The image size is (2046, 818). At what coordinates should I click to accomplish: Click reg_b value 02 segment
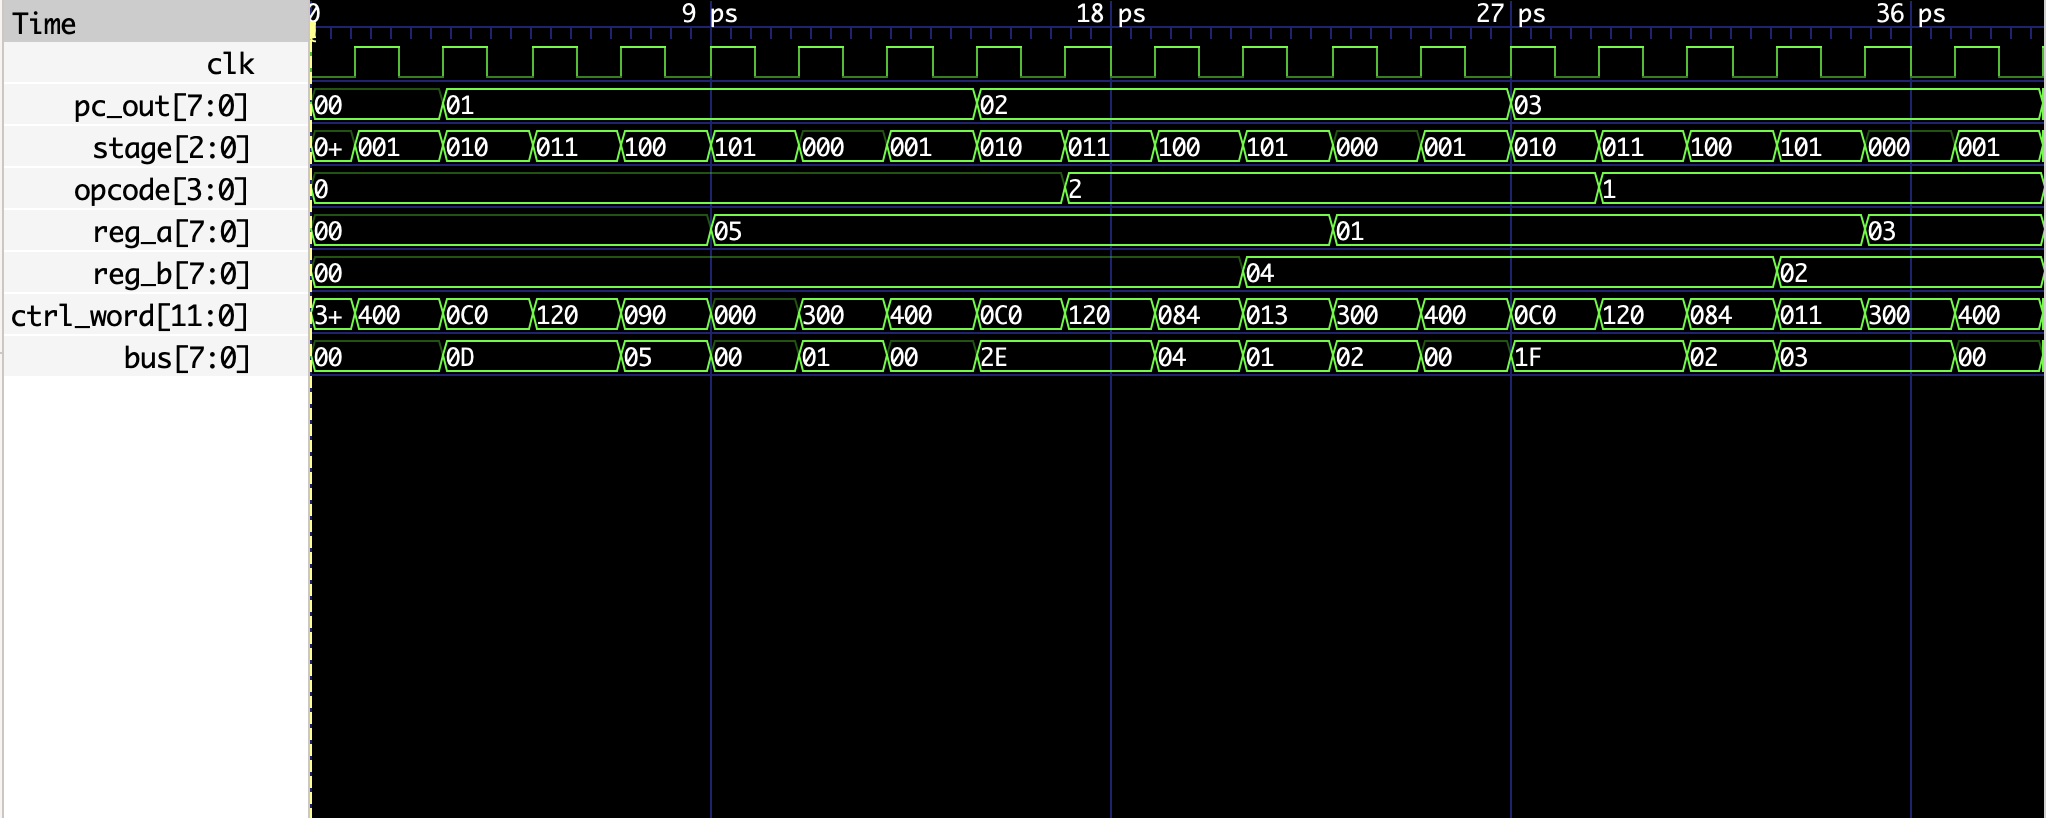coord(1910,273)
